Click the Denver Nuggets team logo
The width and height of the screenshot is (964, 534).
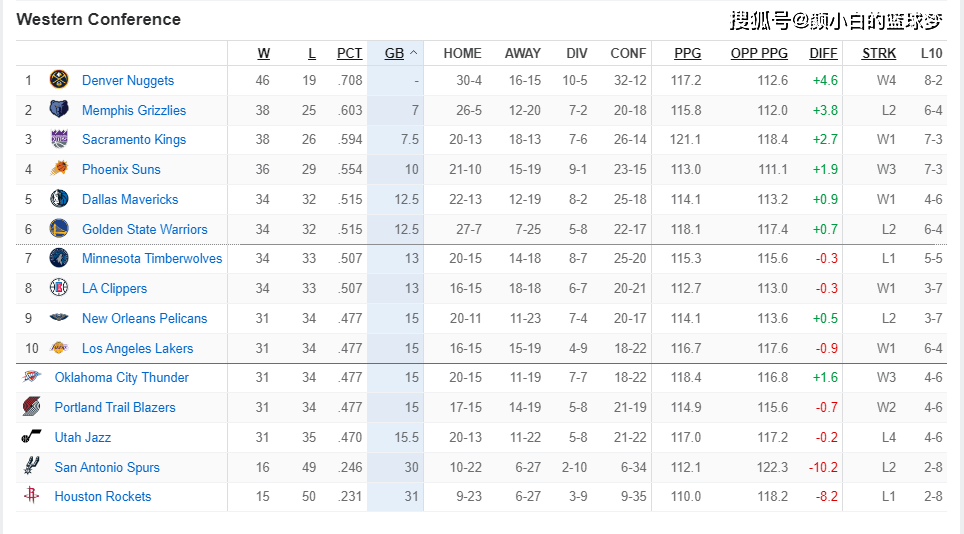[59, 80]
